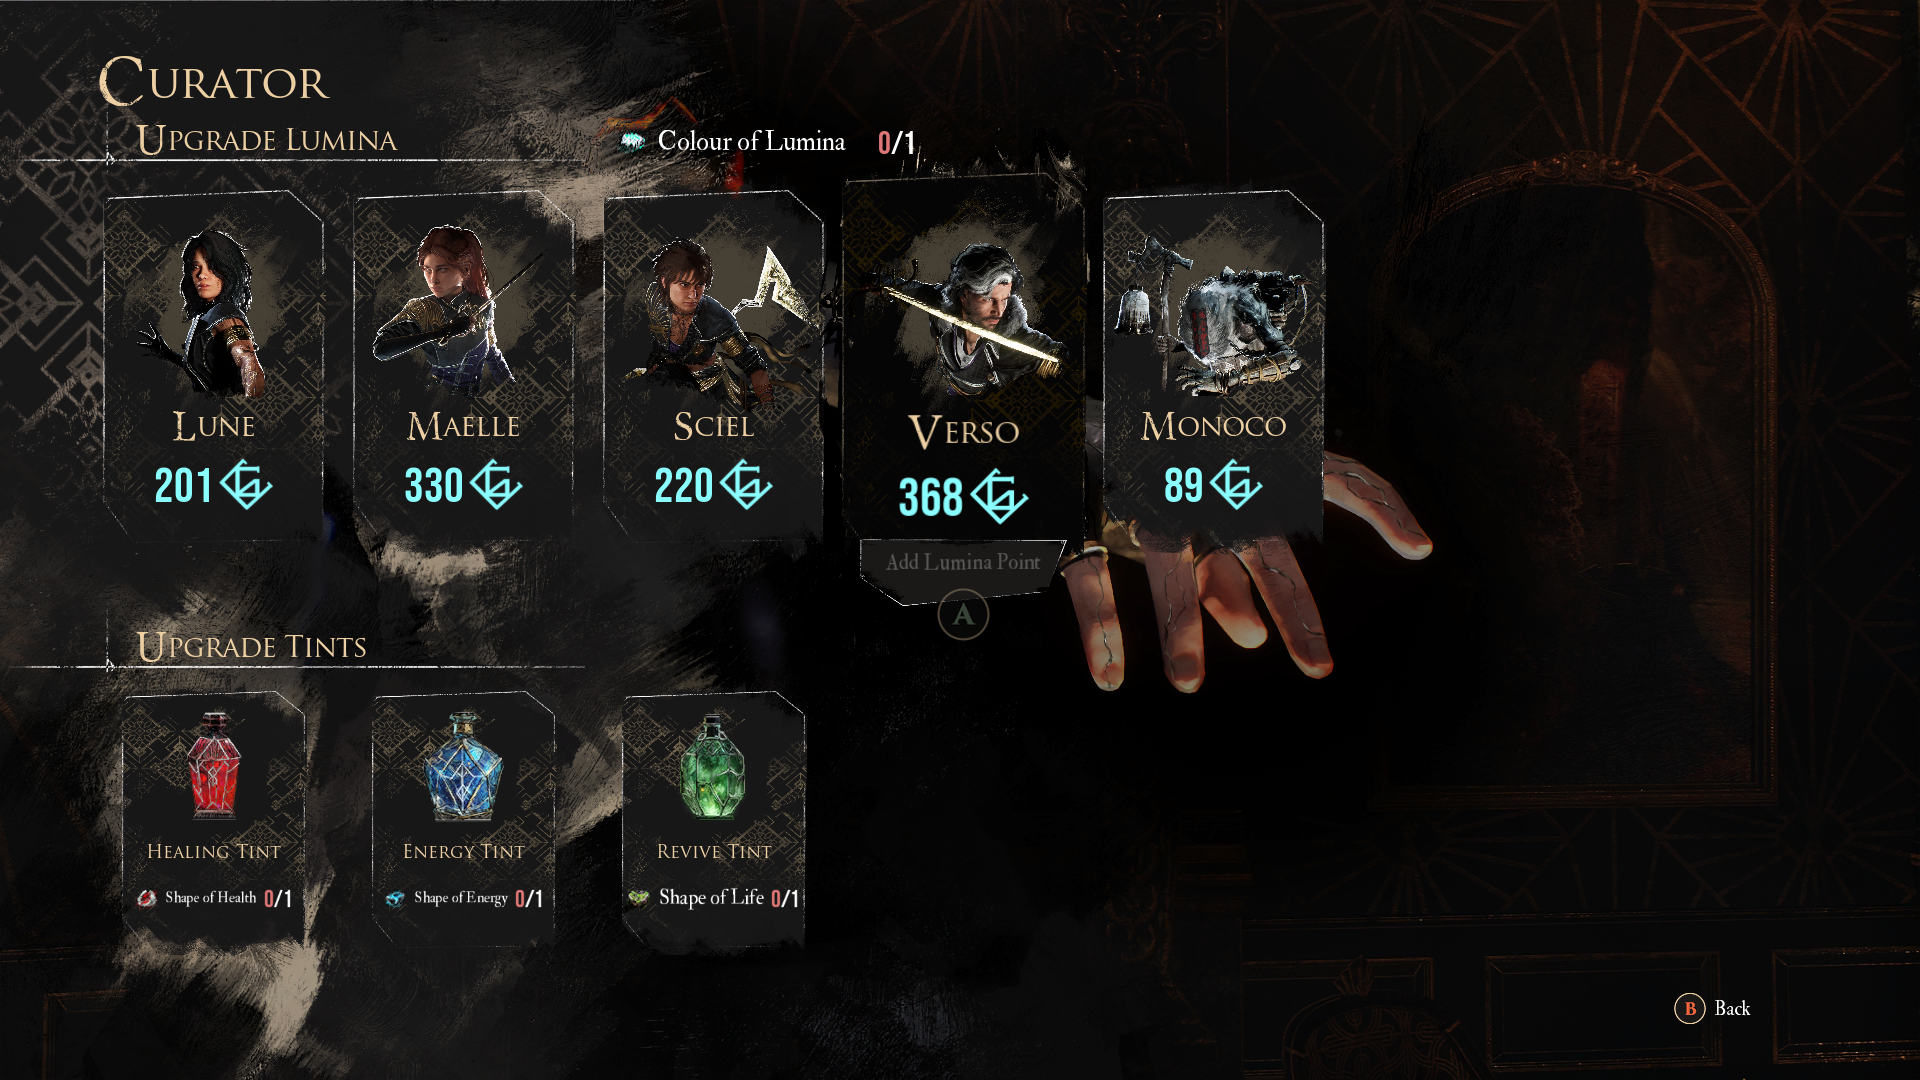This screenshot has height=1080, width=1920.
Task: Click Monoco's 89 lumina point count
Action: tap(1183, 485)
